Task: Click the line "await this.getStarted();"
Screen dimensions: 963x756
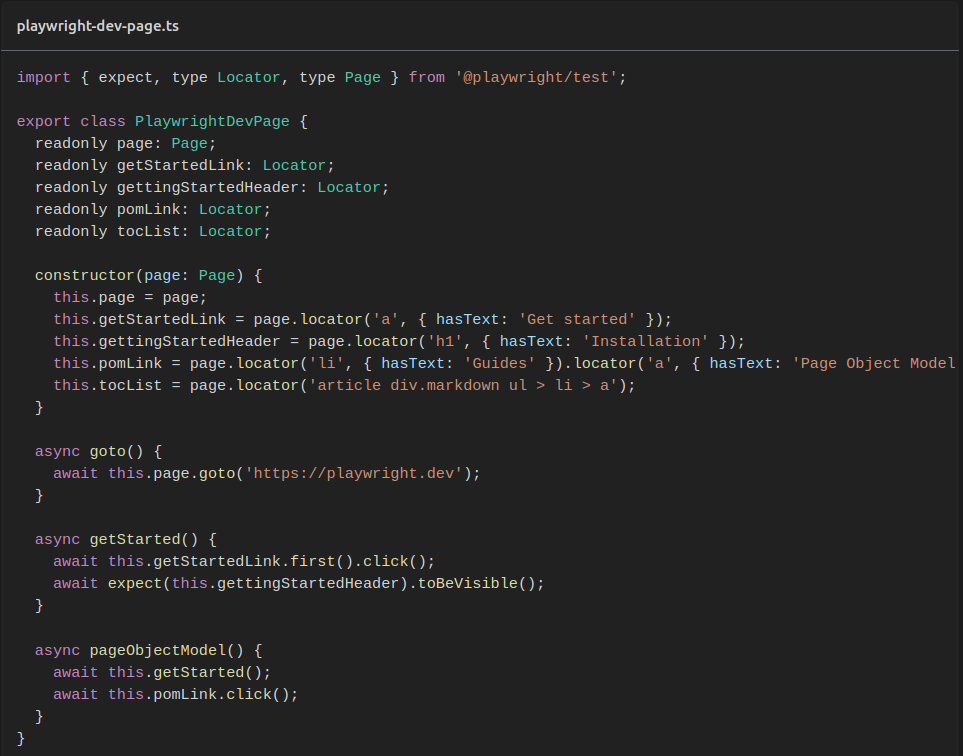Action: pos(162,672)
